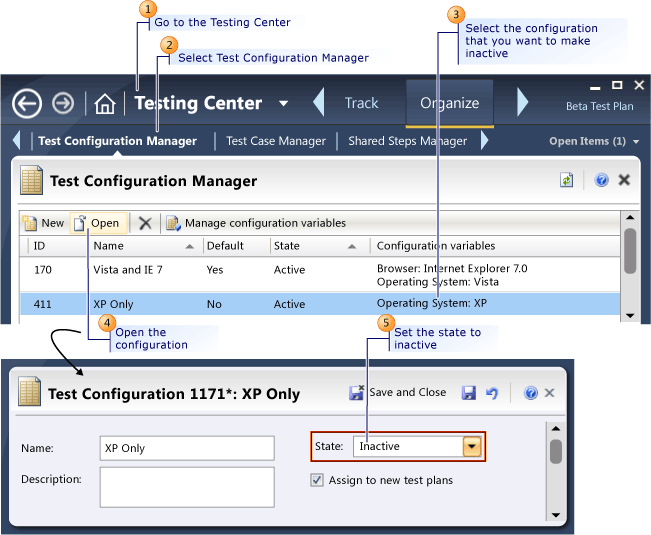Select the XP Only configuration row
This screenshot has height=535, width=651.
coord(320,304)
